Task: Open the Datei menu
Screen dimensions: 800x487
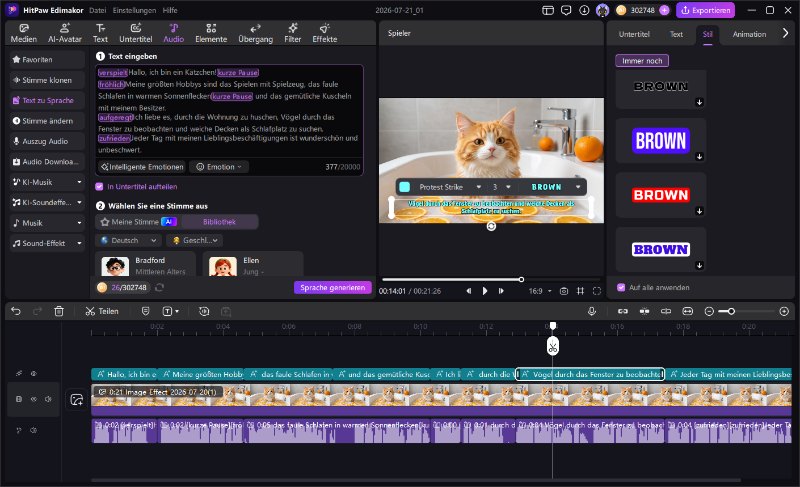Action: click(97, 10)
